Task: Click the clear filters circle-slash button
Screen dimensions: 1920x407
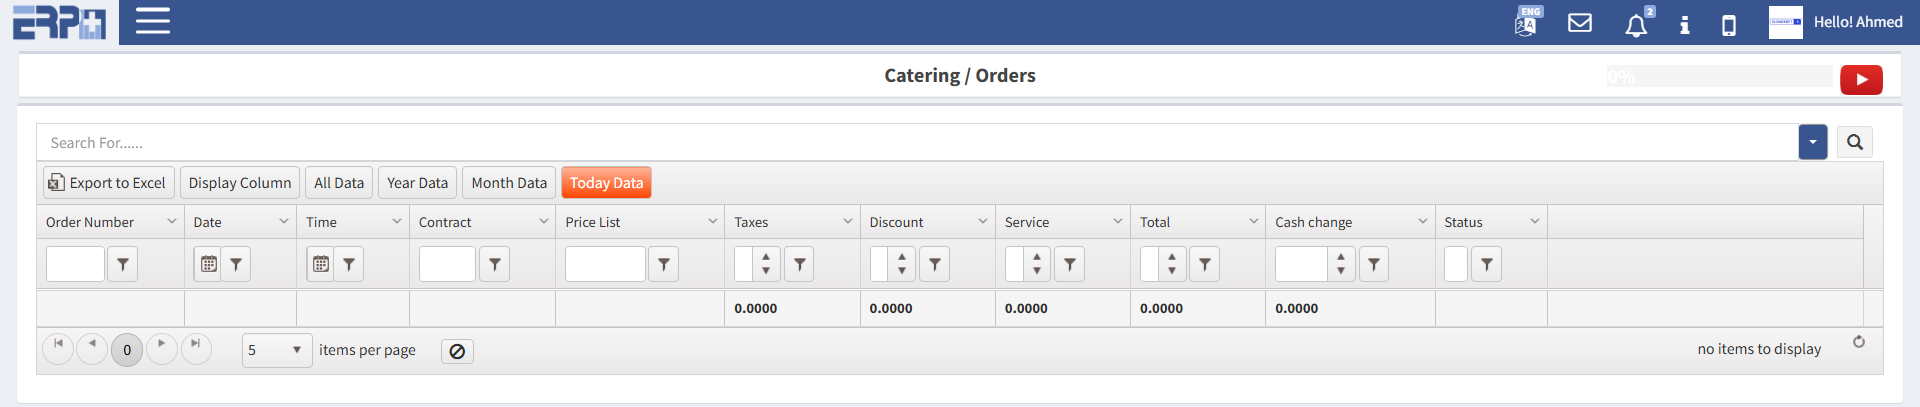Action: click(x=457, y=351)
